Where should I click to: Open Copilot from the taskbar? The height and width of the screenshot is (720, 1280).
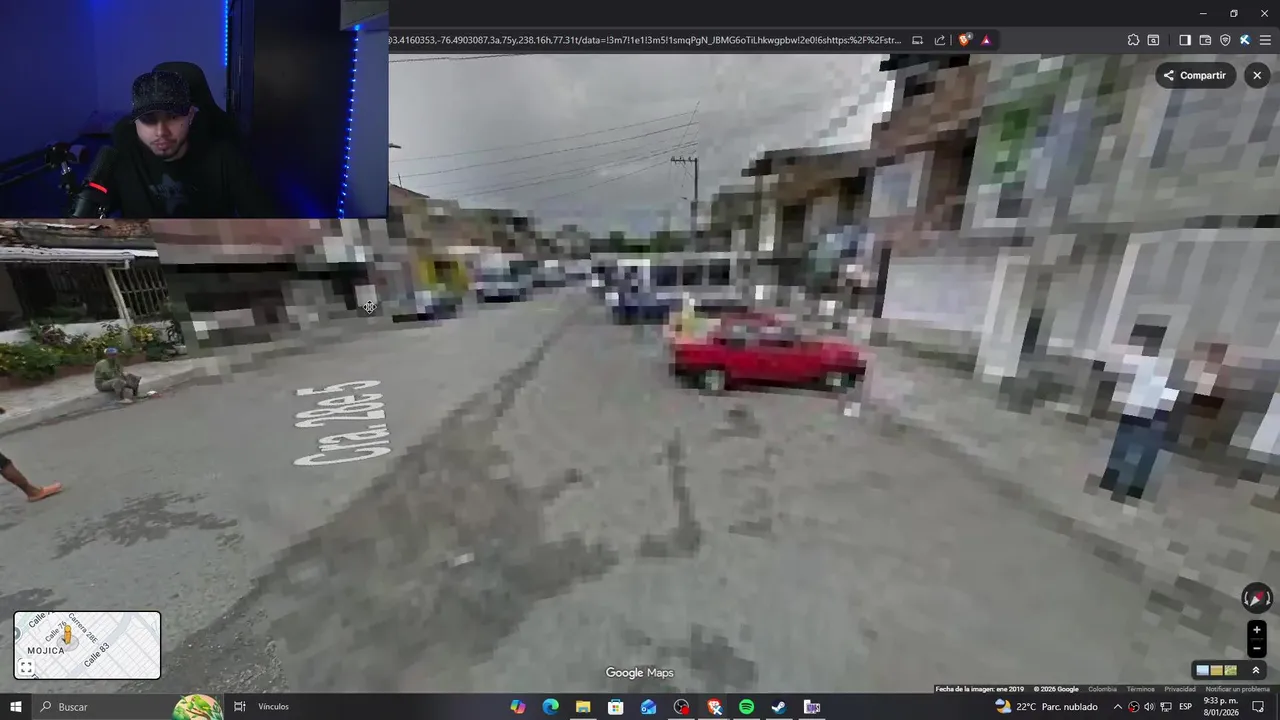[518, 707]
